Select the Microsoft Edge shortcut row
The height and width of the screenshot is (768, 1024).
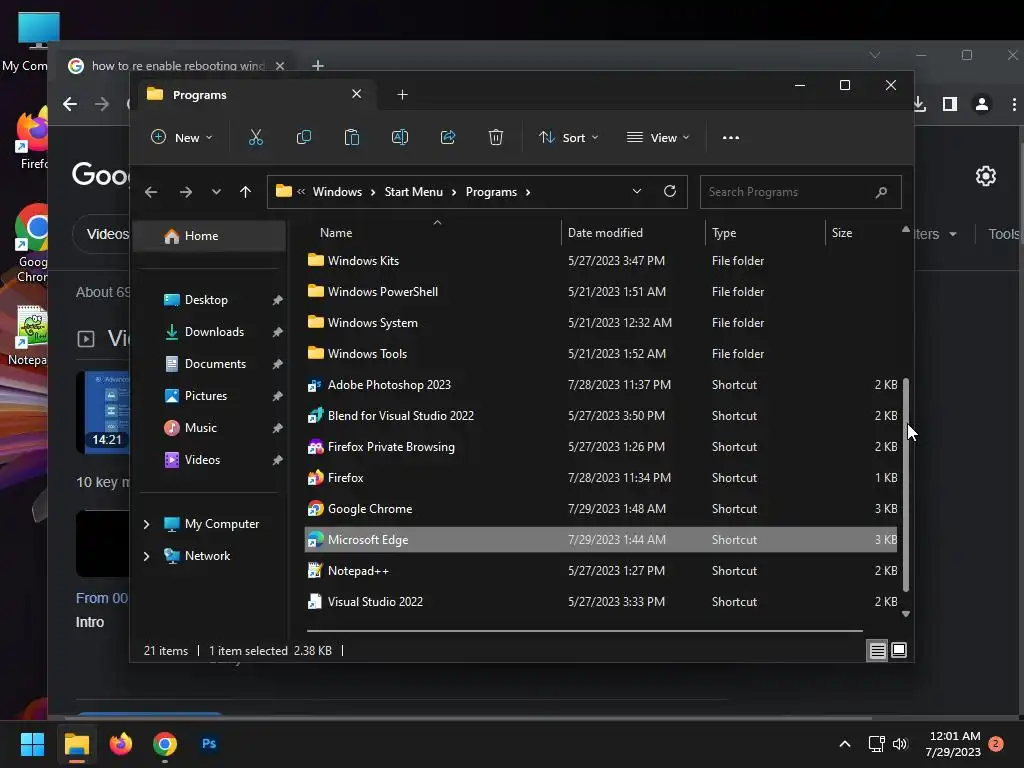(x=601, y=540)
